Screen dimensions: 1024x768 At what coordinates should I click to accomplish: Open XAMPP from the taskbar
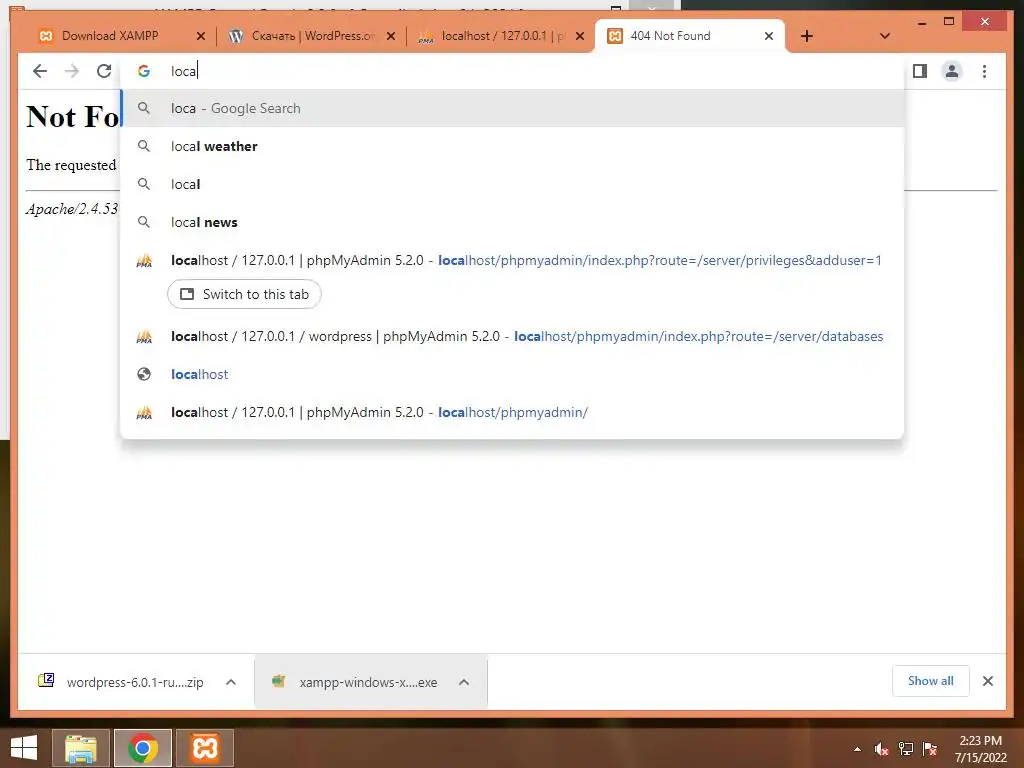(x=205, y=748)
